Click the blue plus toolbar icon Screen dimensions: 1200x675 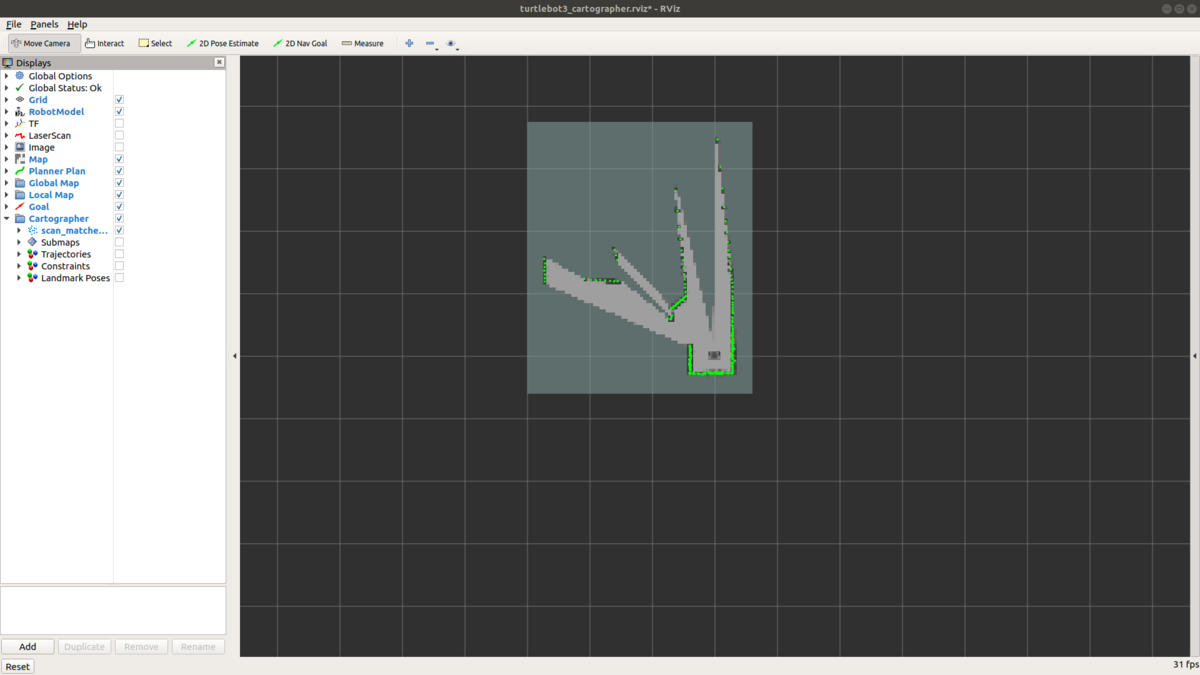click(x=408, y=43)
